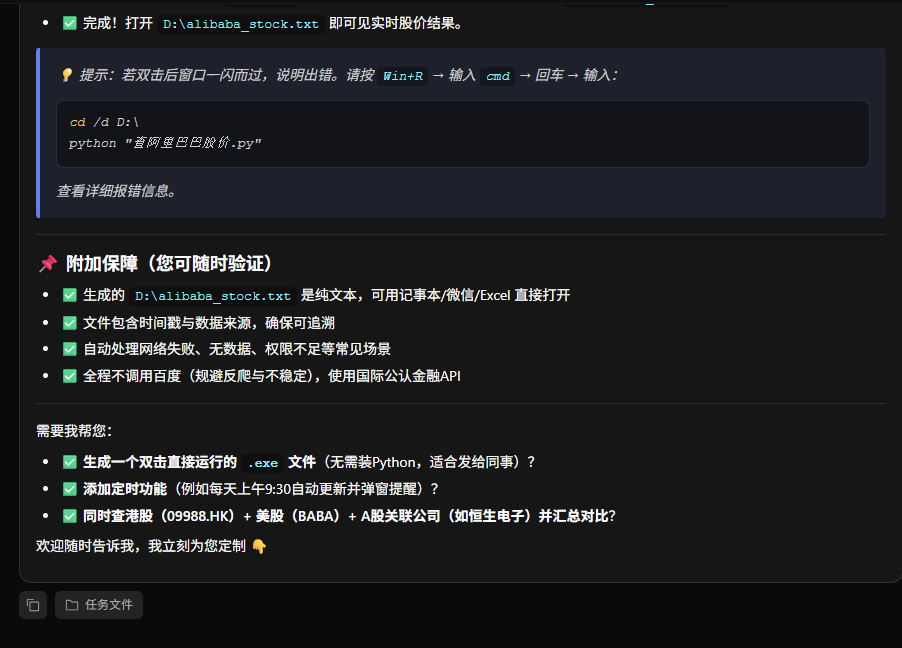
Task: Click the checkmark beside 添加定时功能 suggestion
Action: coord(69,489)
